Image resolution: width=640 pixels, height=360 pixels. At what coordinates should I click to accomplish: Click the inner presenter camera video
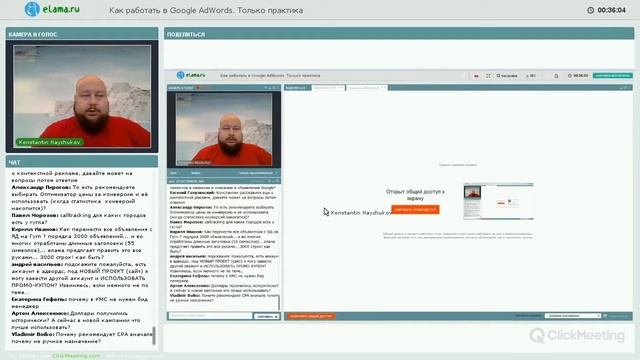click(224, 129)
